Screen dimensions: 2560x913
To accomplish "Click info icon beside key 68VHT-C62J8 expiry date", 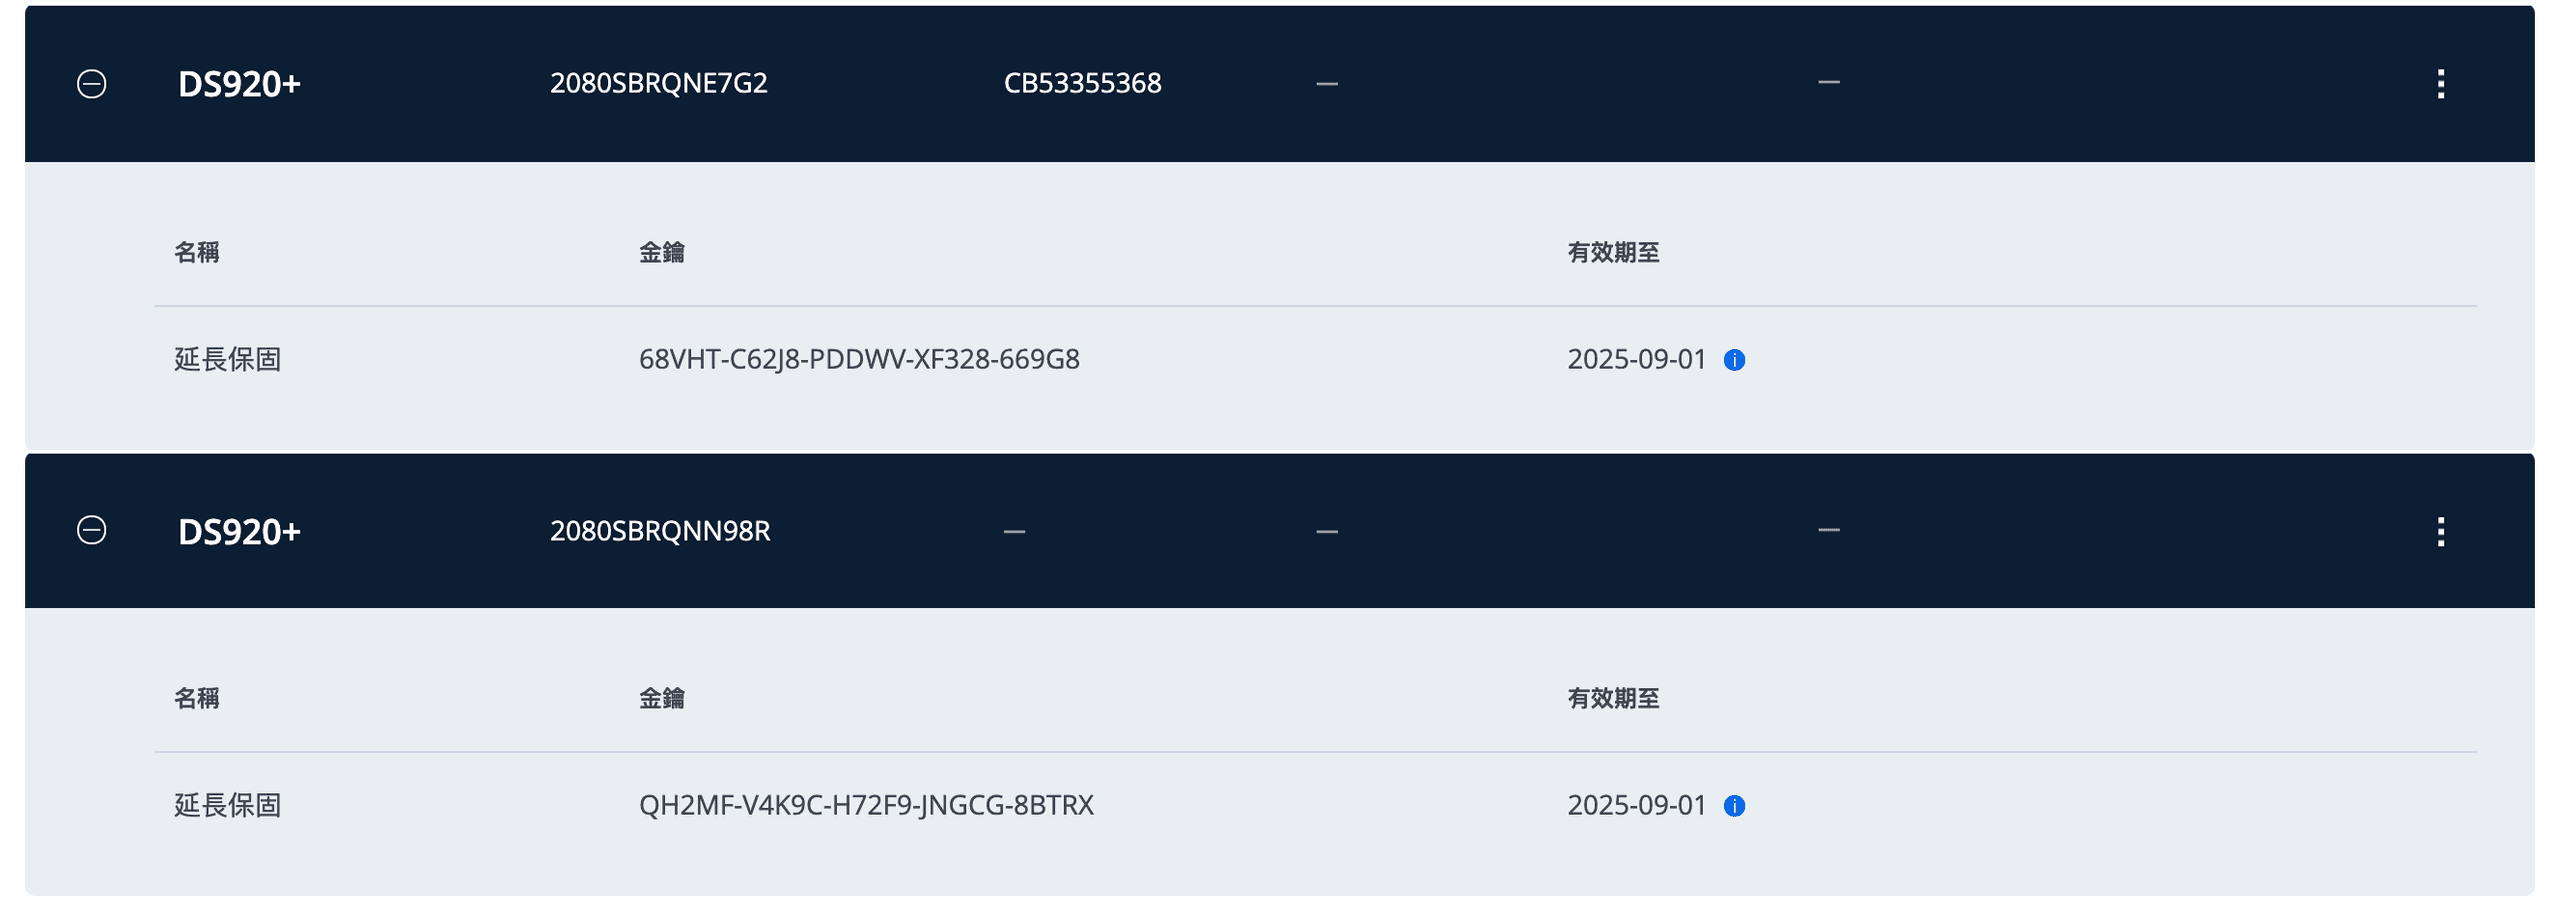I will click(1734, 360).
